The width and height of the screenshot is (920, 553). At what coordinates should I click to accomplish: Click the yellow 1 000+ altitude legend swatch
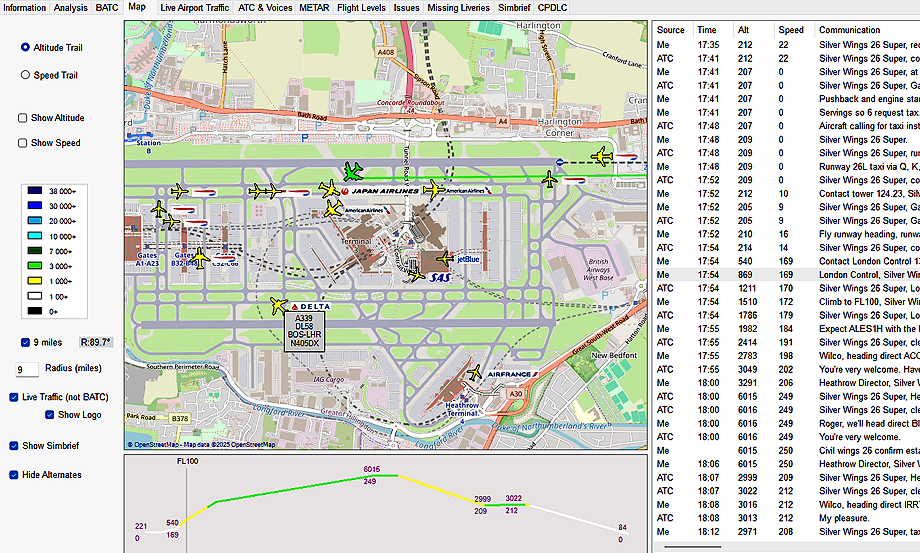click(36, 282)
